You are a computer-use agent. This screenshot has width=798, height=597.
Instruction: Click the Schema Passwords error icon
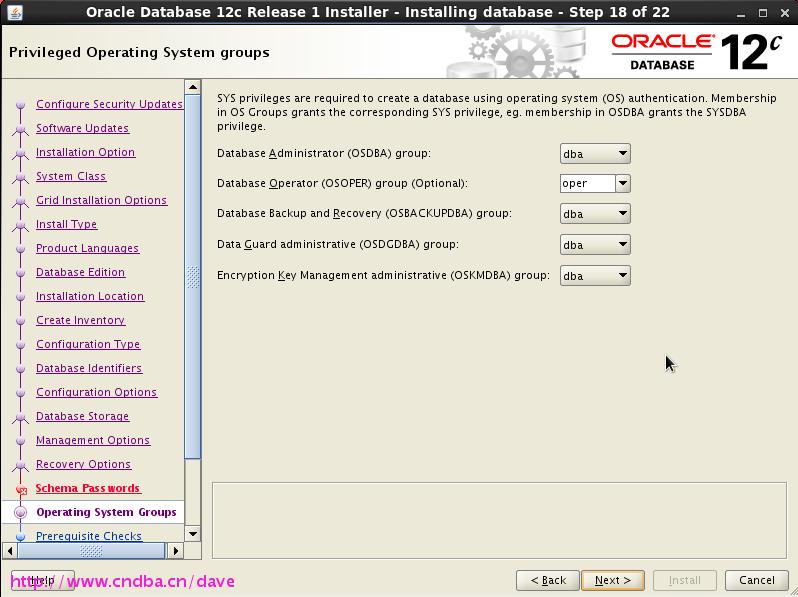pos(21,490)
